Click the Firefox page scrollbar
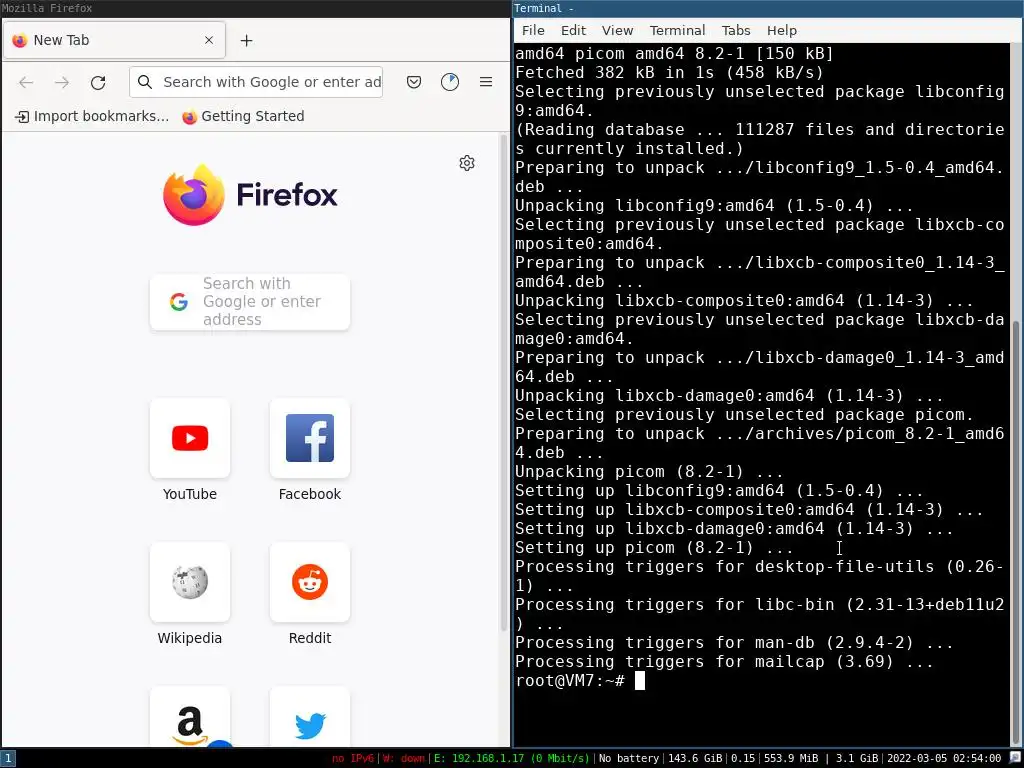1024x768 pixels. click(x=504, y=382)
